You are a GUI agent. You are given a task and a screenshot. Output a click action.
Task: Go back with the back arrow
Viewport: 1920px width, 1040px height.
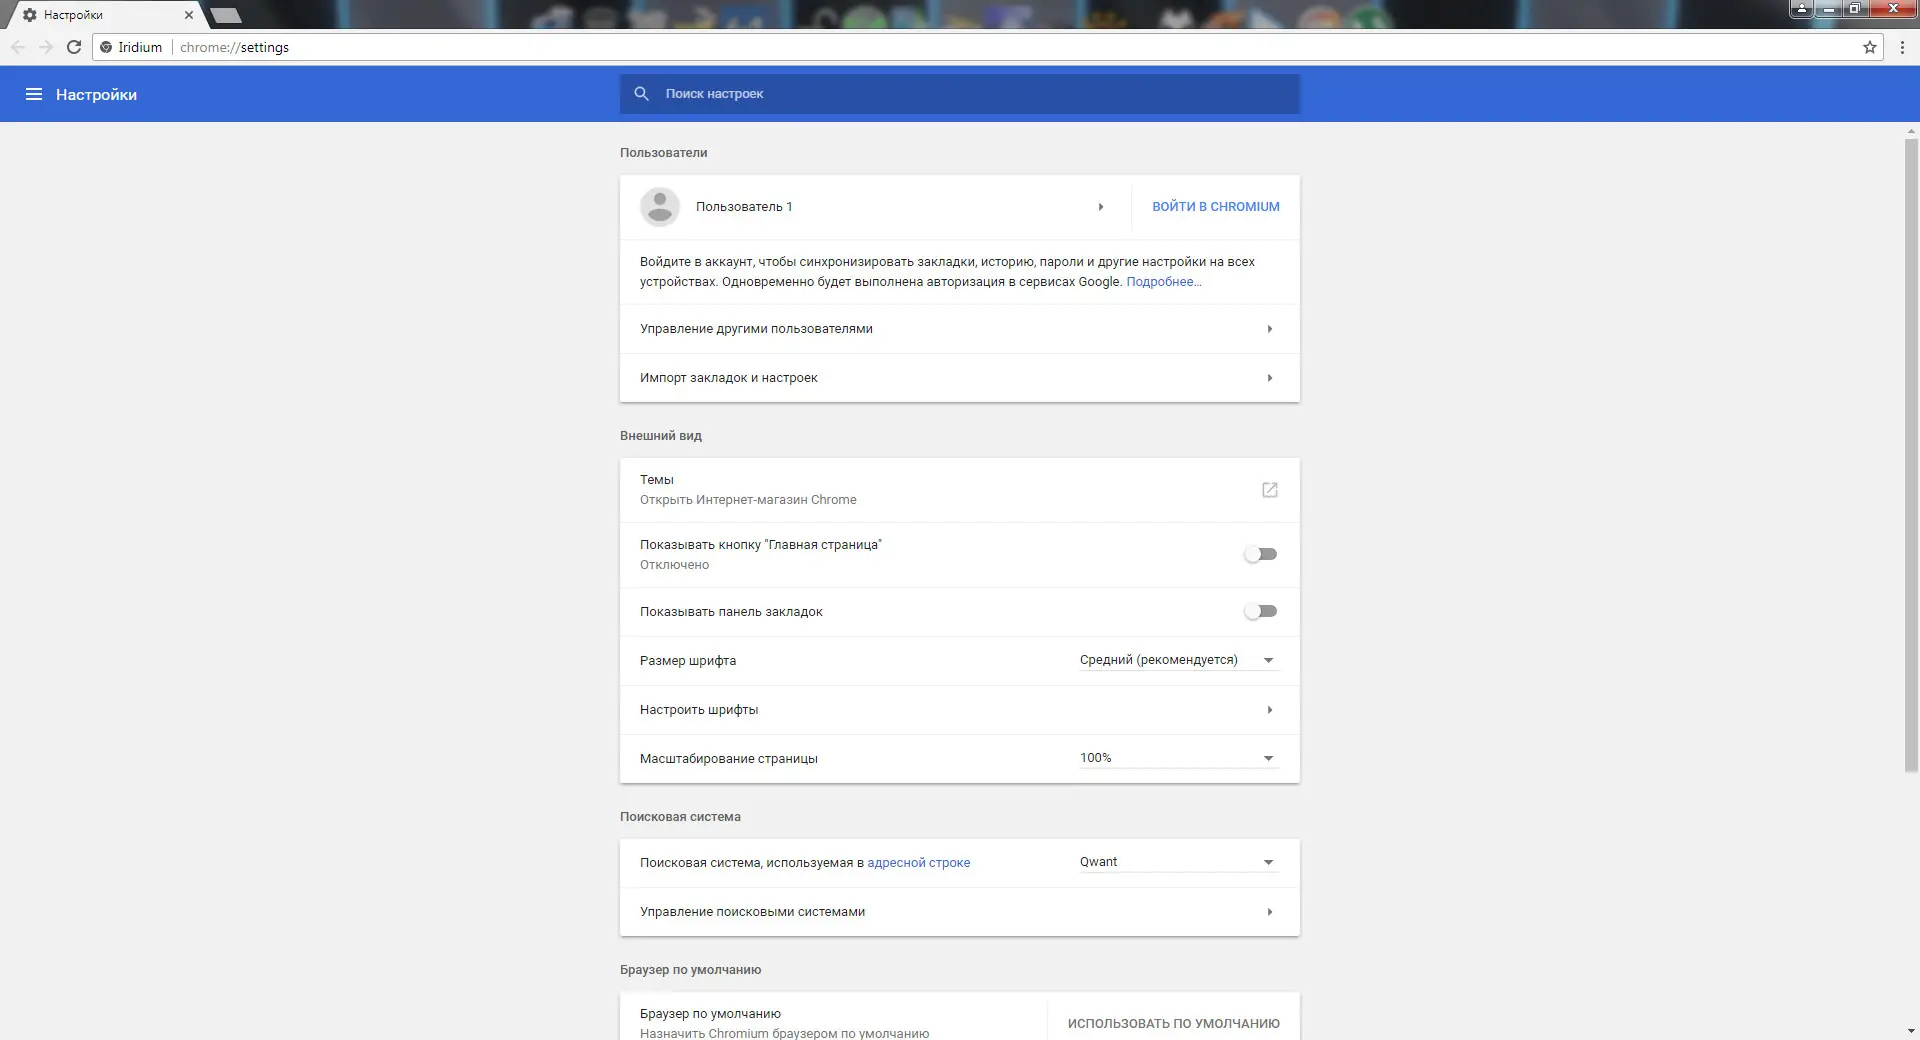(x=18, y=47)
